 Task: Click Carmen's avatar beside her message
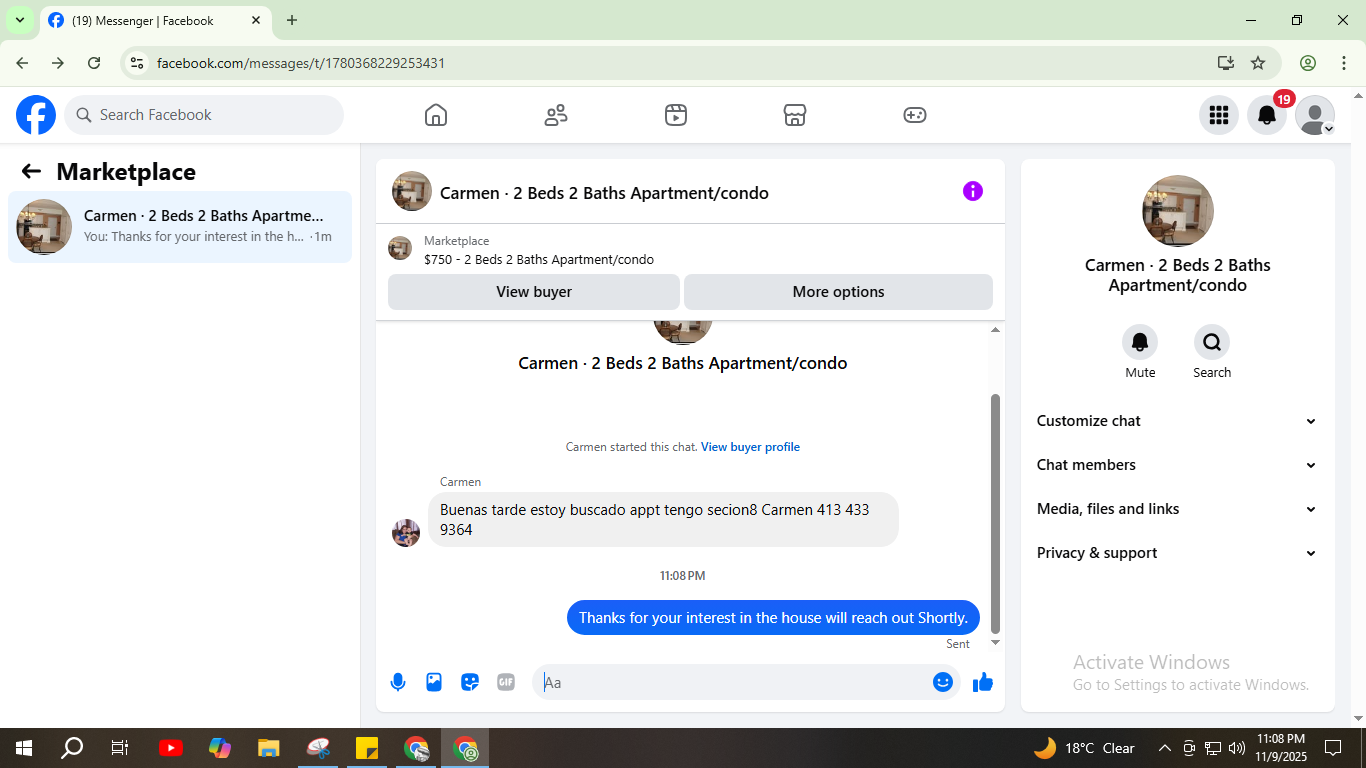pyautogui.click(x=406, y=533)
